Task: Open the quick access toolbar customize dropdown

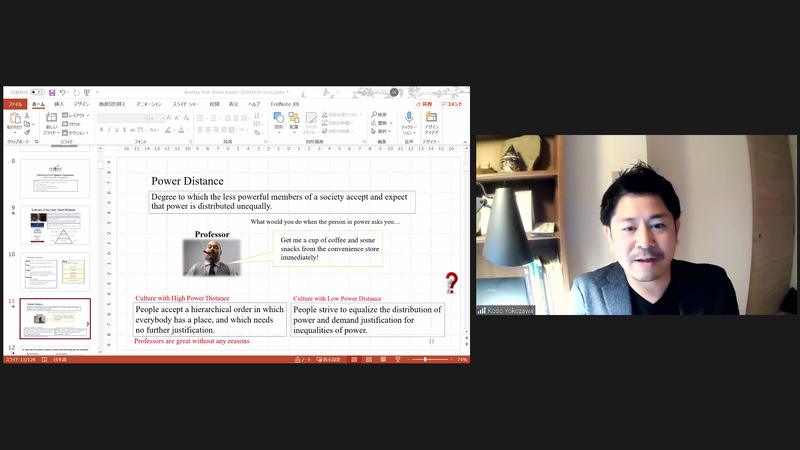Action: tap(97, 93)
